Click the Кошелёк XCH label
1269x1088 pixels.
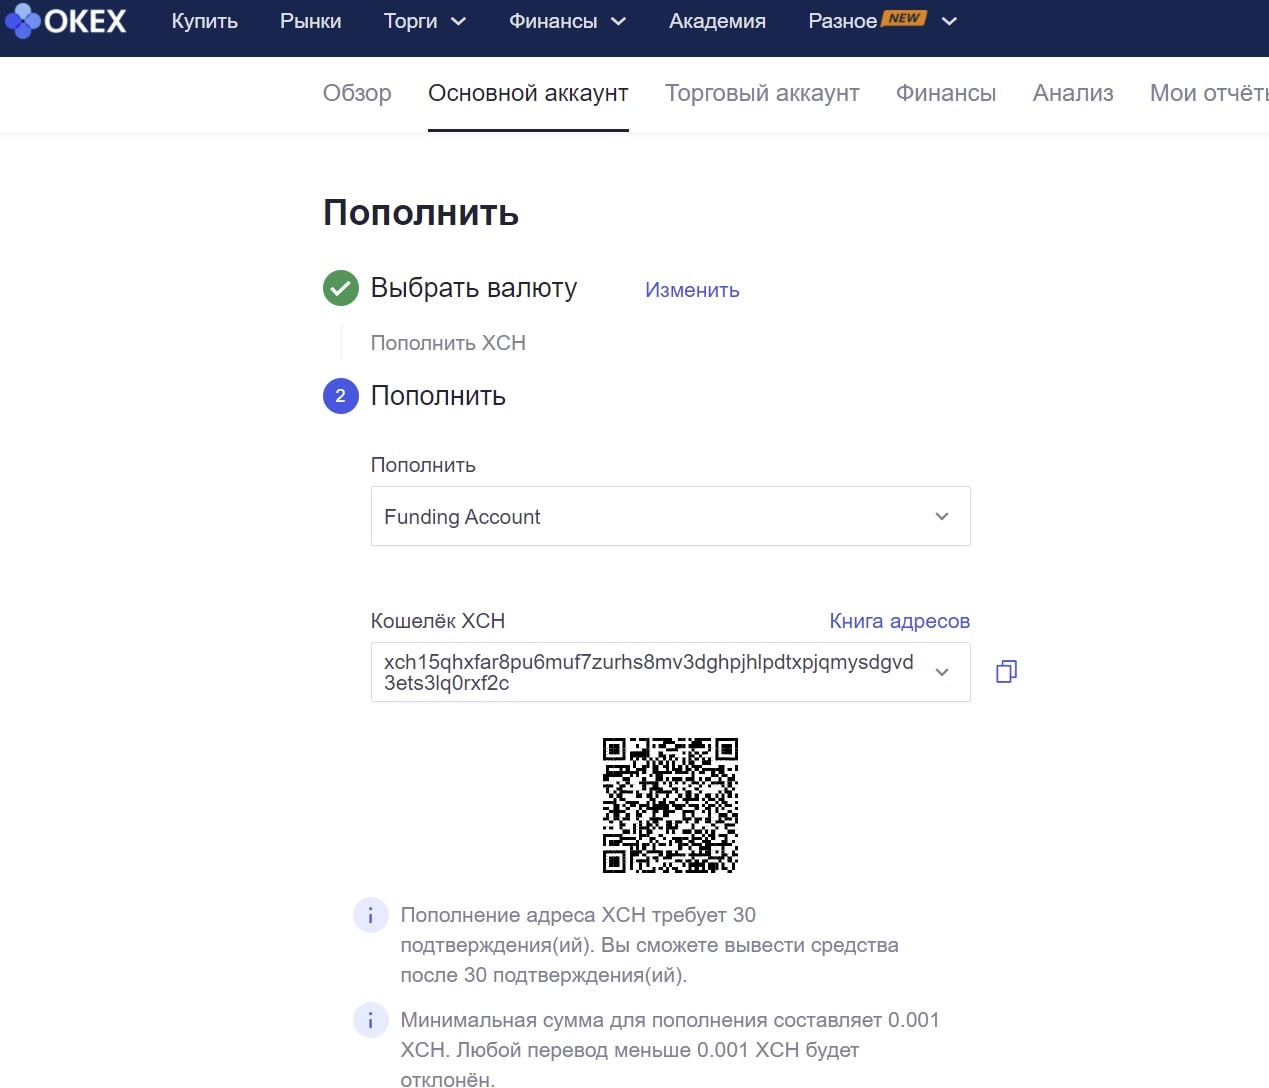click(438, 621)
